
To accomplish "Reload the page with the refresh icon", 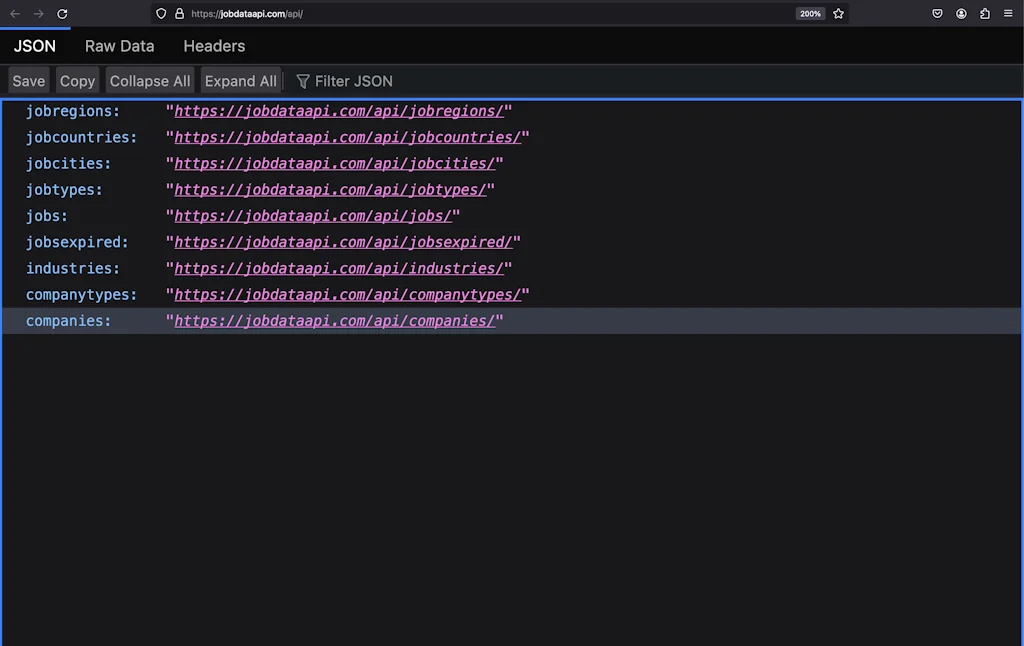I will [x=62, y=14].
